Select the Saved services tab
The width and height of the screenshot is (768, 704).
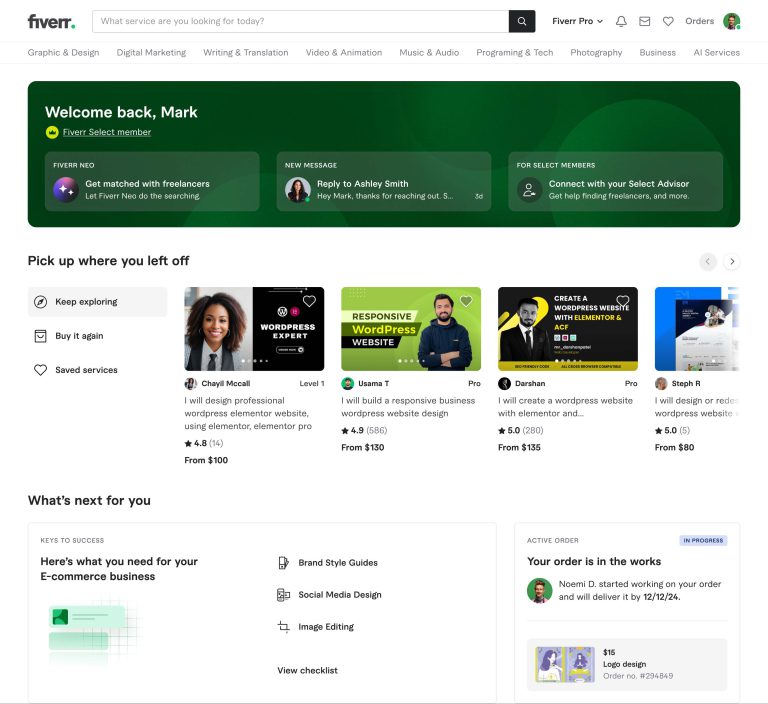(97, 370)
